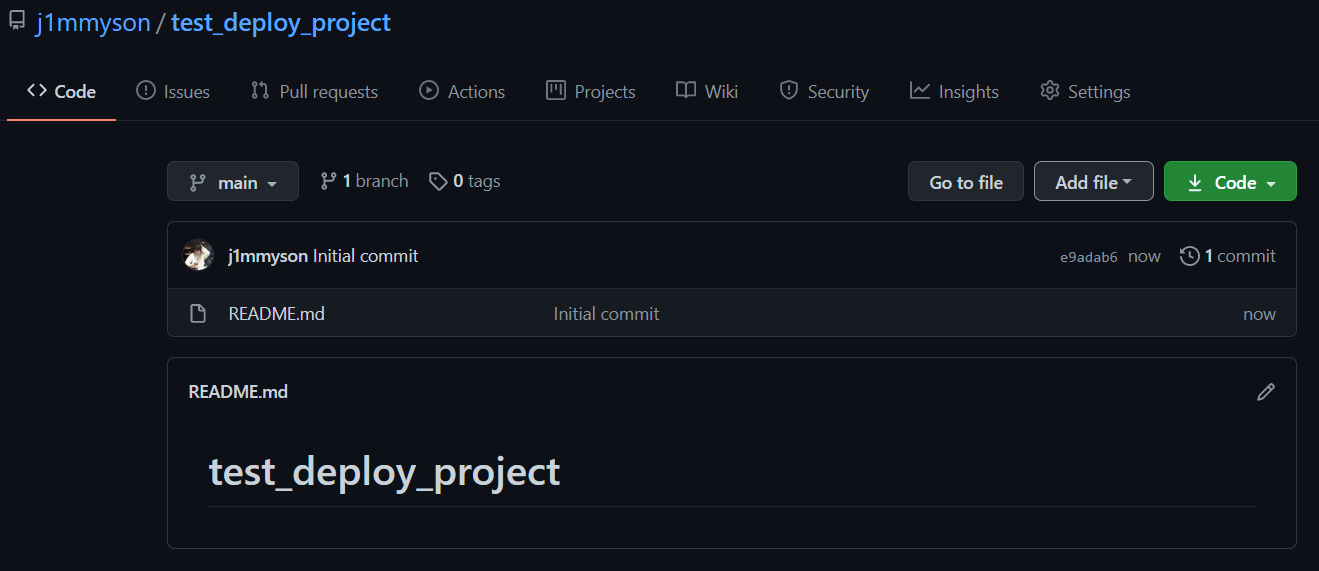Viewport: 1319px width, 571px height.
Task: Click the j1mmyson avatar in commit row
Action: tap(199, 255)
